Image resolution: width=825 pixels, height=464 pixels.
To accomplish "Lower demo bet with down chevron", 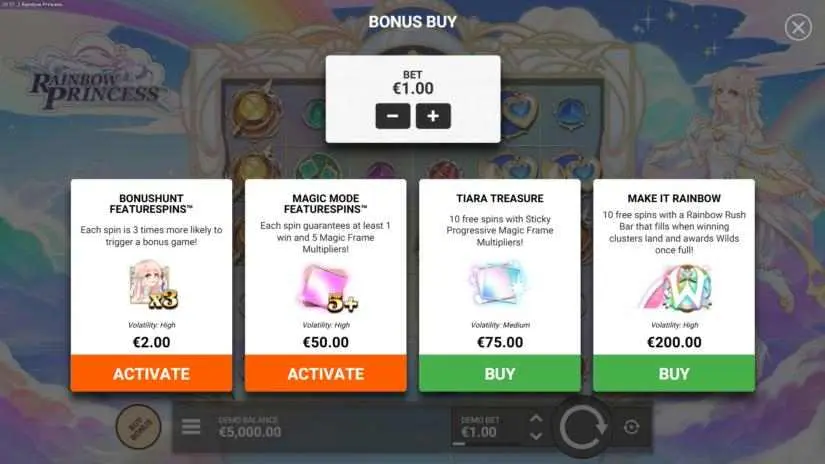I will 536,436.
